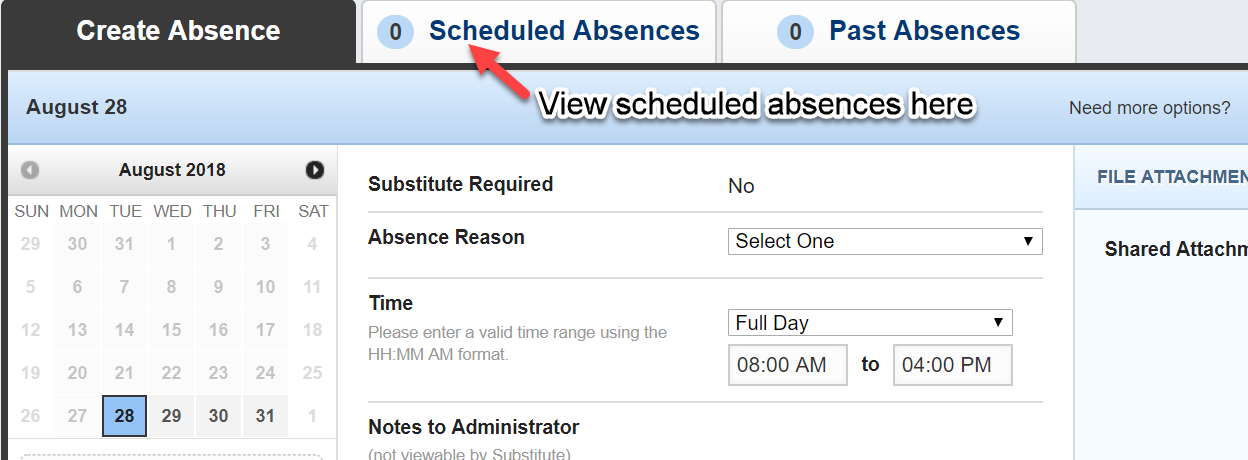Go to next month in calendar
The width and height of the screenshot is (1248, 460).
click(x=315, y=170)
